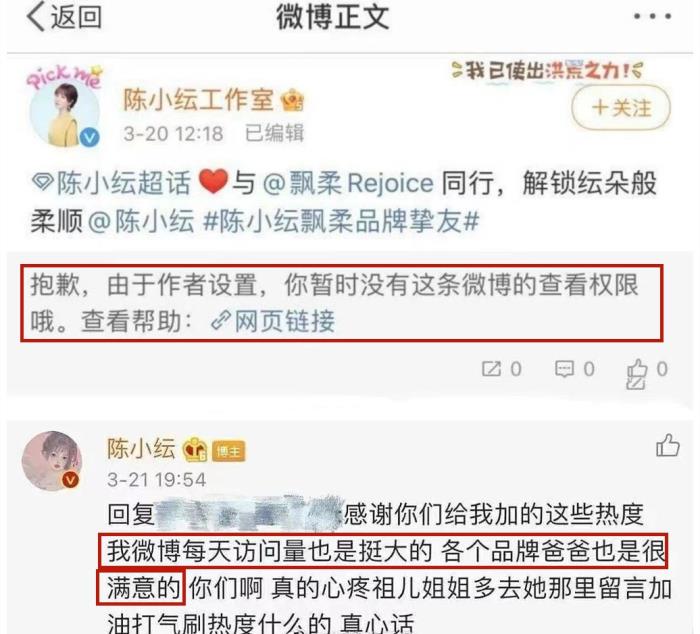Tap the 我已使出洪荒之力 sticker banner

tap(547, 71)
